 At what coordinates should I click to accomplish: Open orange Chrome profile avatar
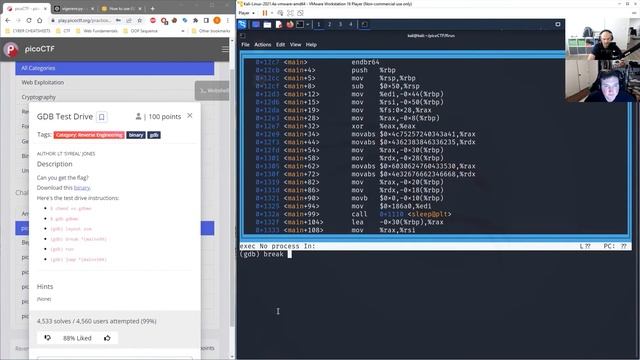(x=217, y=20)
